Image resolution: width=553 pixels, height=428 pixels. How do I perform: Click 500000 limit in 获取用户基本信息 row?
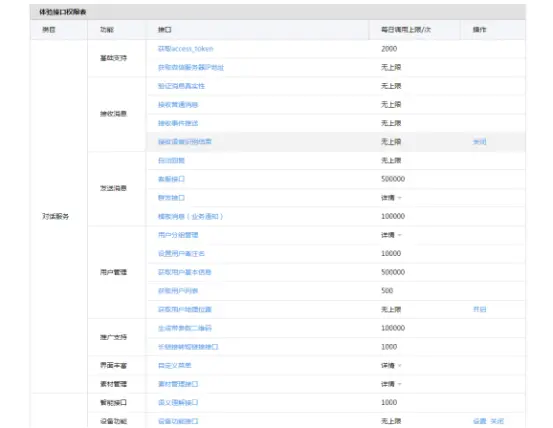click(x=393, y=272)
